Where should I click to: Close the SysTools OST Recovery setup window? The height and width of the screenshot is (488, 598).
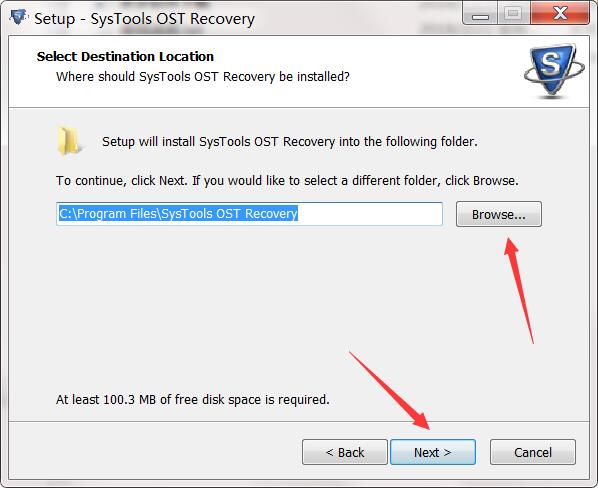560,14
